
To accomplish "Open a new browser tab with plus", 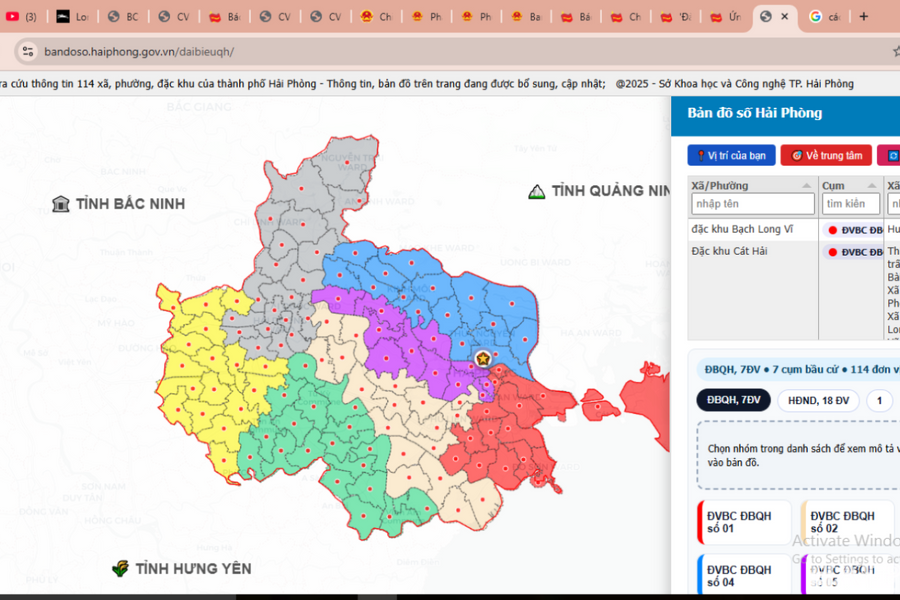I will [863, 17].
